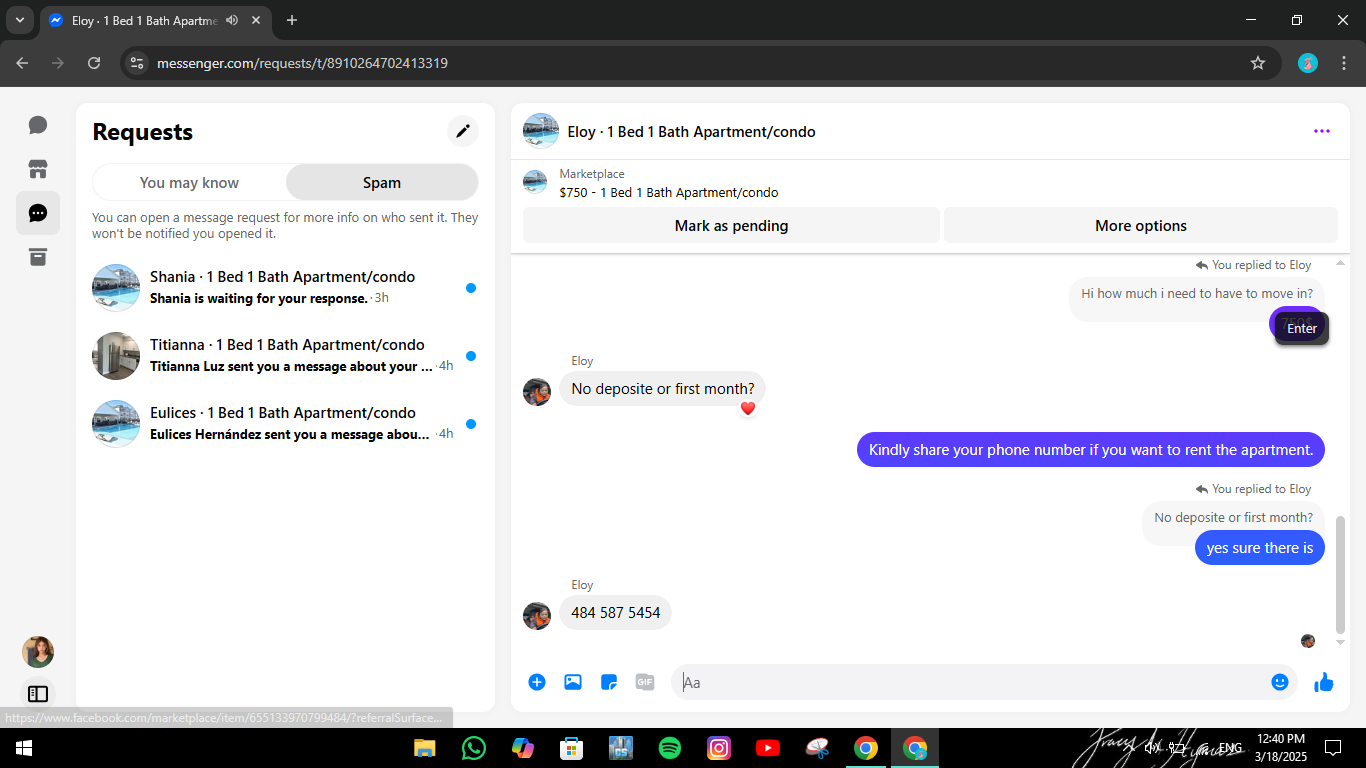Reload the page in Chrome

click(94, 63)
